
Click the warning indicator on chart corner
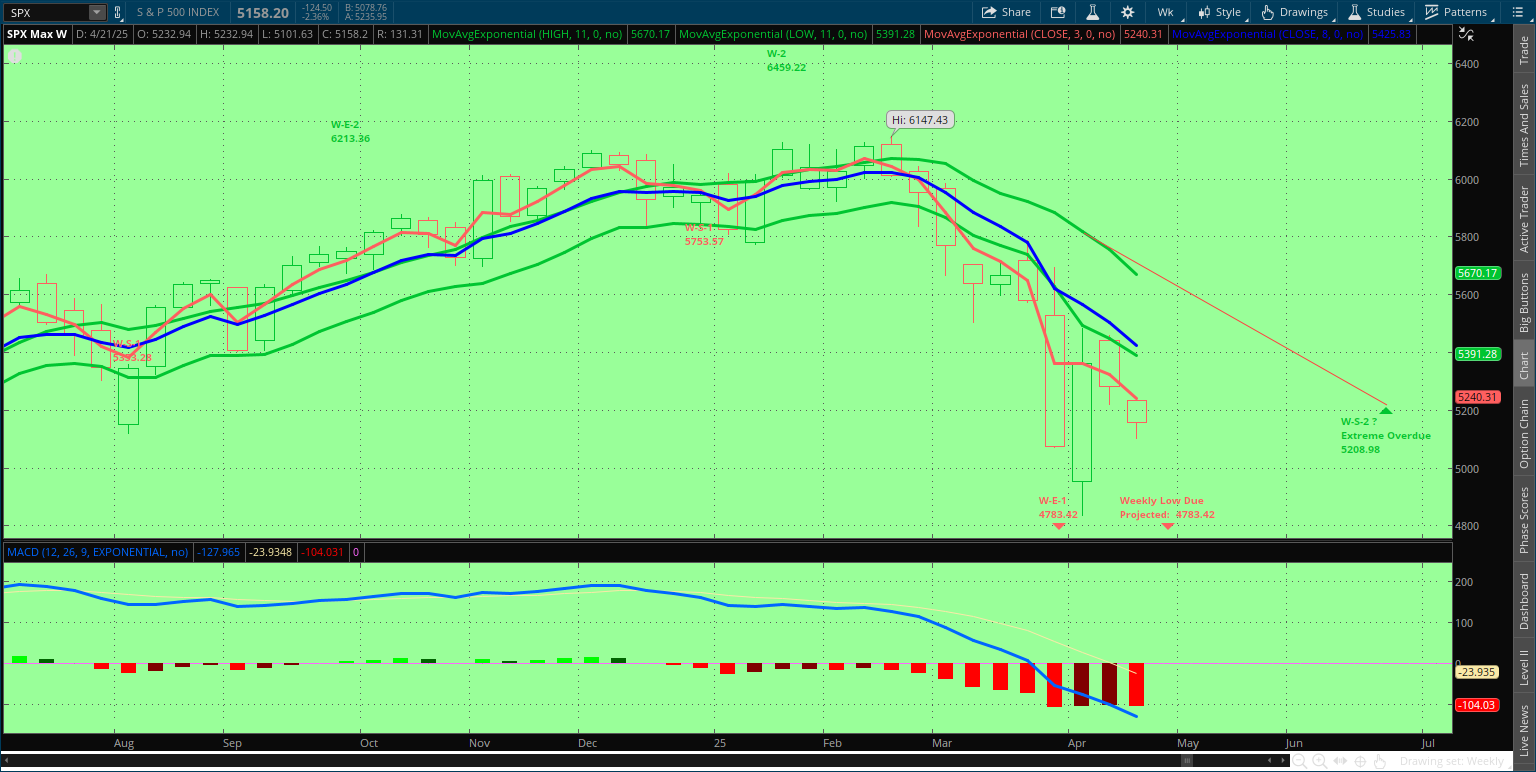[x=15, y=56]
